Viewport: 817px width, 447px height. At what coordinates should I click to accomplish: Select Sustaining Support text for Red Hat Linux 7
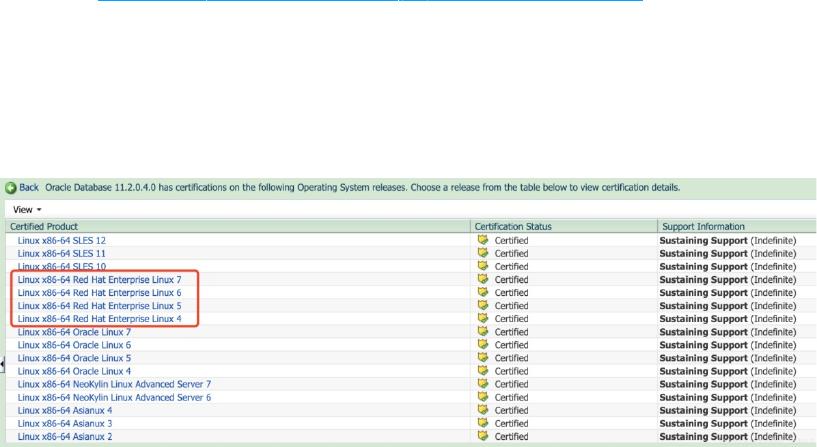pyautogui.click(x=703, y=280)
